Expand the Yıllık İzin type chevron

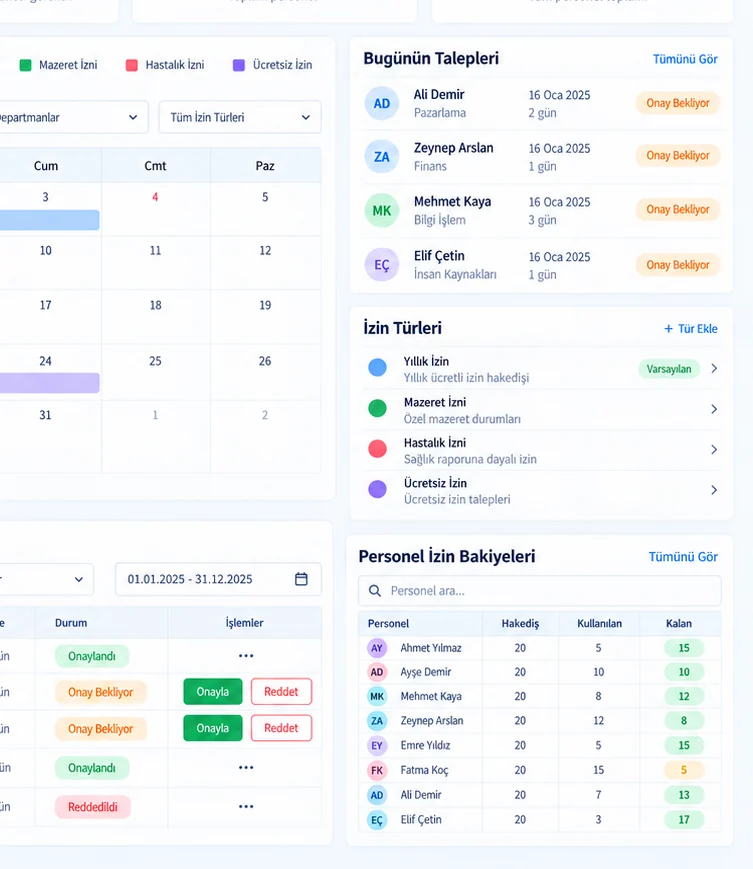click(x=714, y=369)
